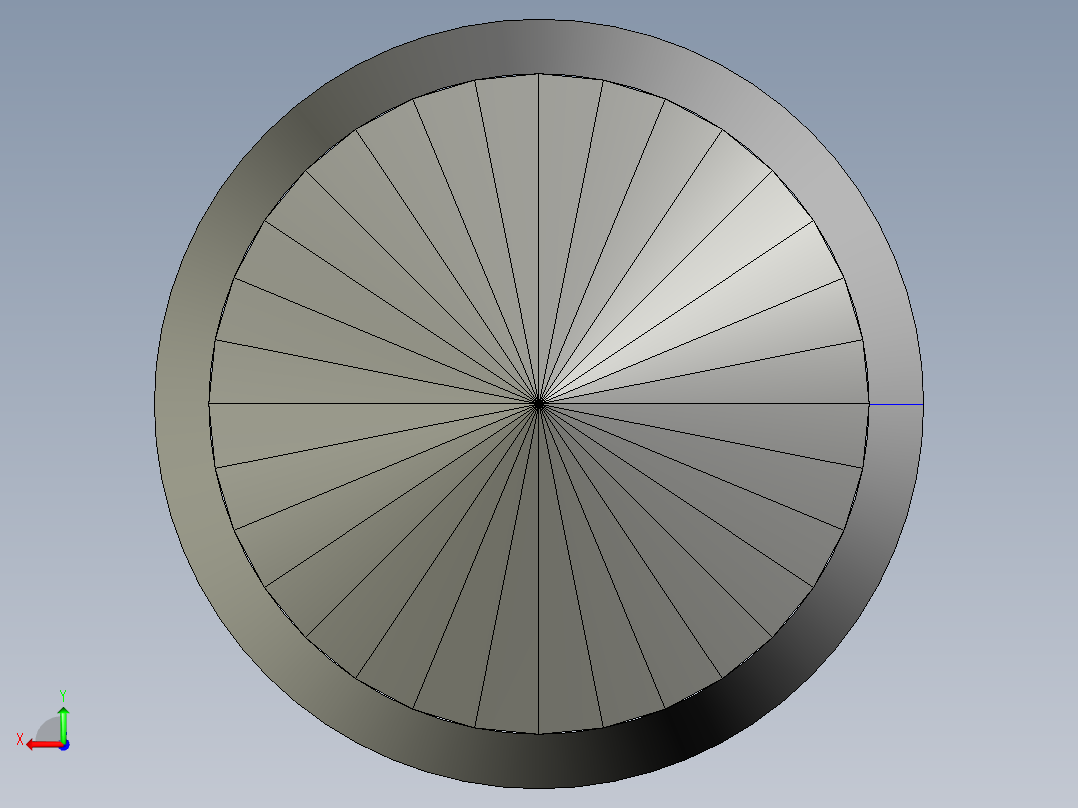Click the outer ring face at the top

click(x=539, y=45)
